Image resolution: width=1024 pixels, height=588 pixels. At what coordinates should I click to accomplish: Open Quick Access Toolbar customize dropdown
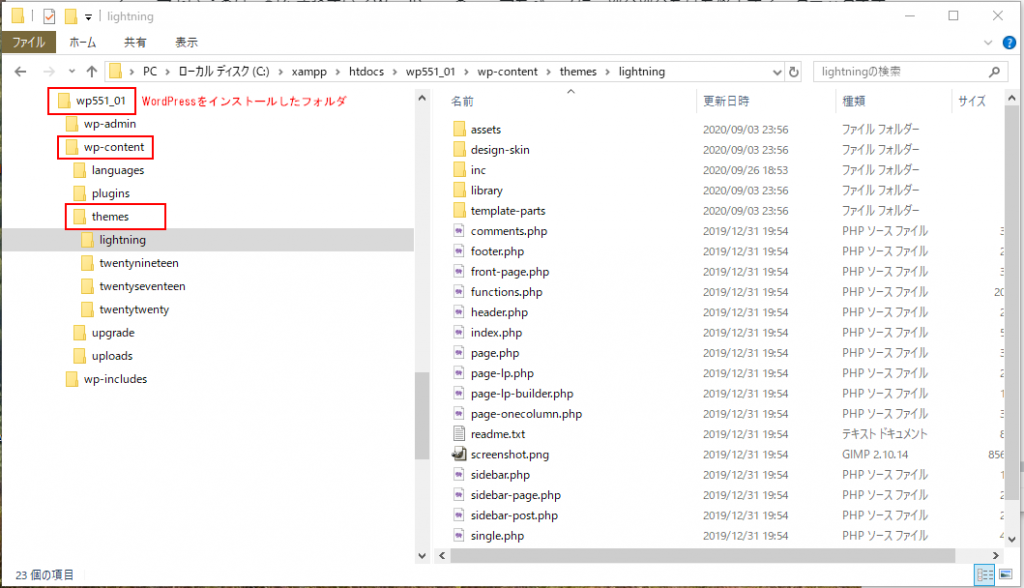coord(88,17)
